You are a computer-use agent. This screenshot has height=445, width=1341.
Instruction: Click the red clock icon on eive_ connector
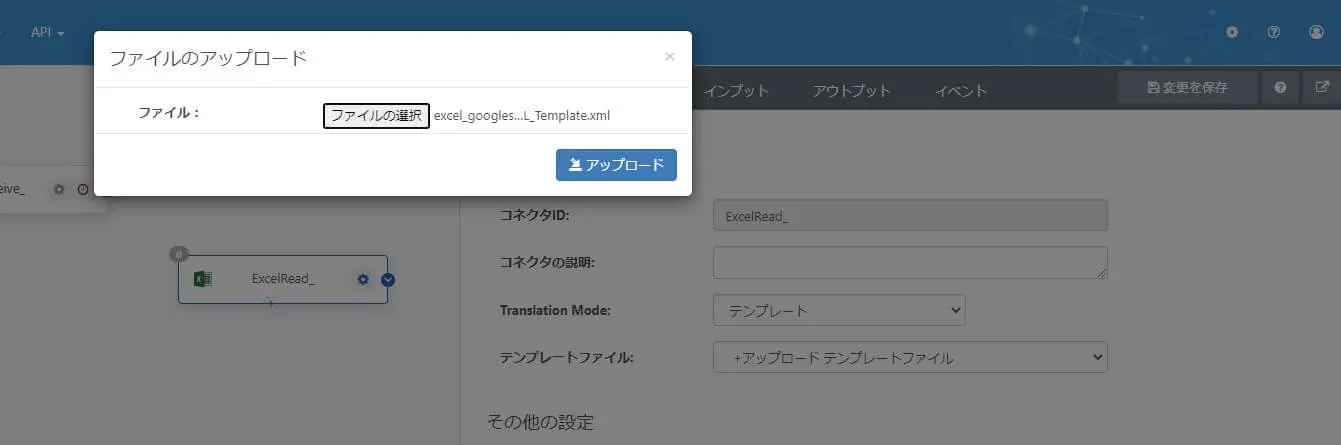(x=83, y=189)
